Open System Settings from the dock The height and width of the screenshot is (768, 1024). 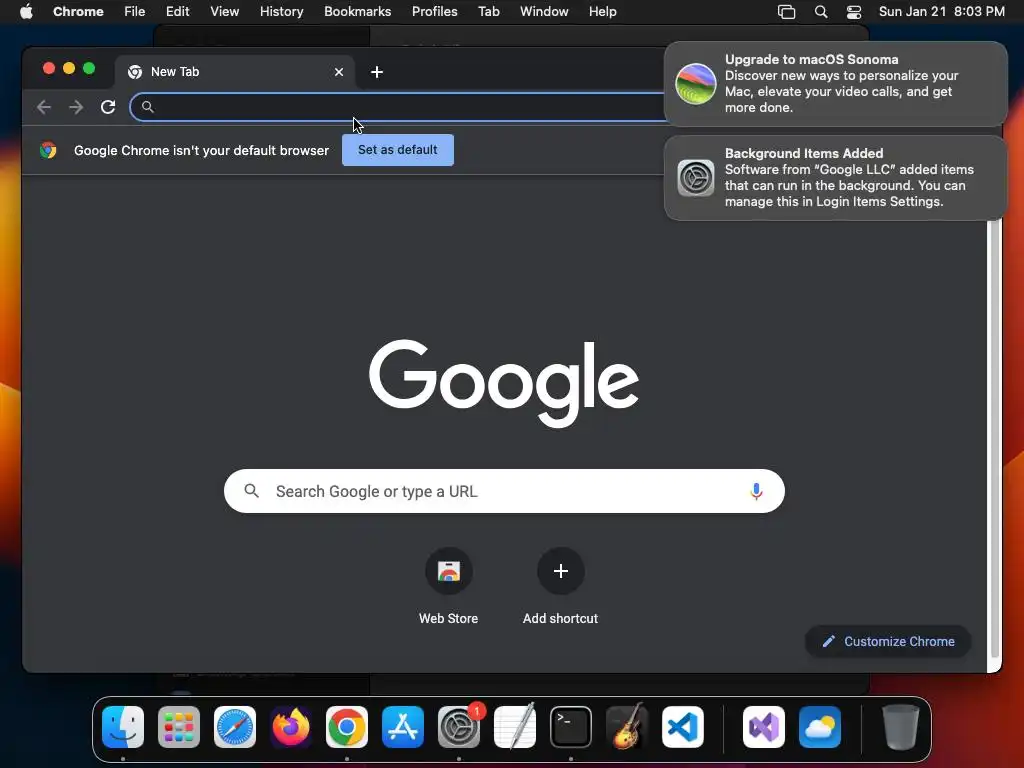[x=458, y=727]
